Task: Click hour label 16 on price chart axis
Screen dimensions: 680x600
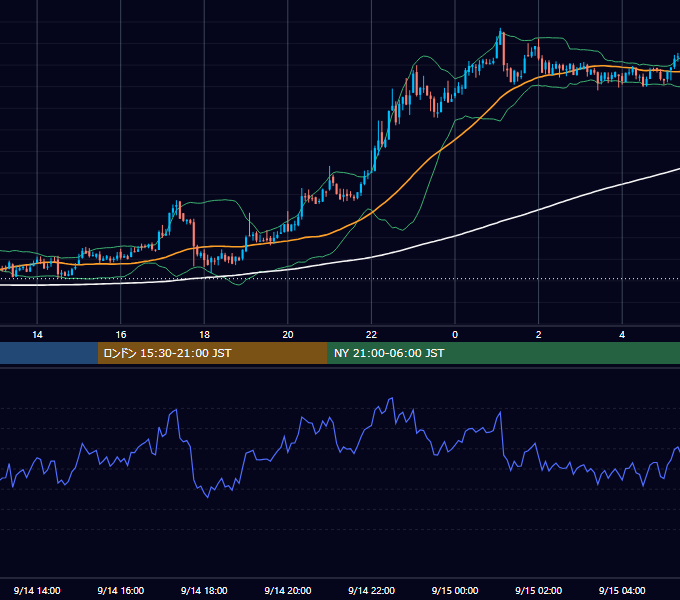Action: (x=121, y=335)
